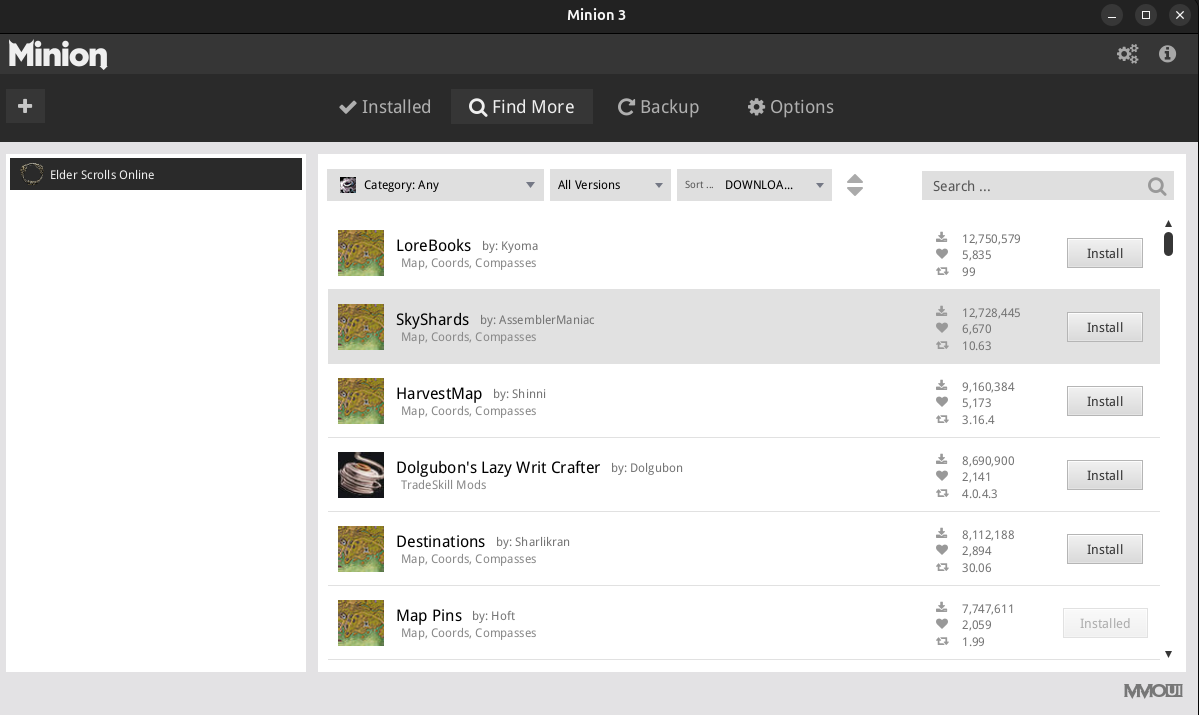Click the plus add-game button
This screenshot has height=715, width=1199.
(x=25, y=106)
